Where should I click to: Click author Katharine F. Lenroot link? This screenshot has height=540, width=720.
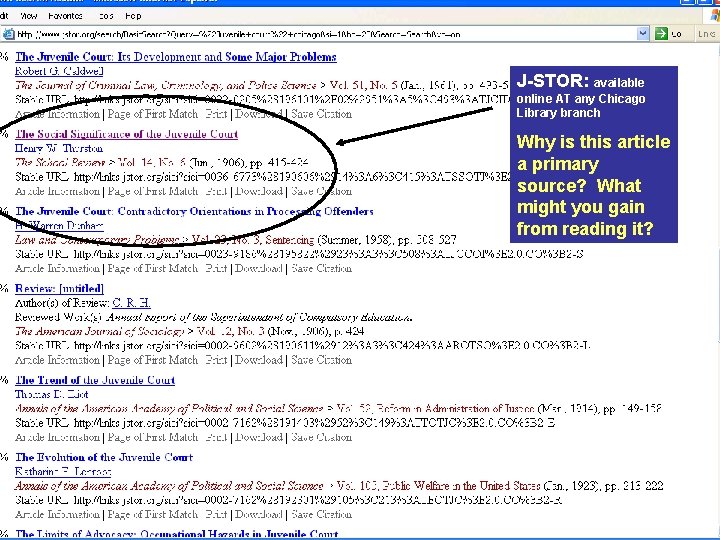(63, 472)
